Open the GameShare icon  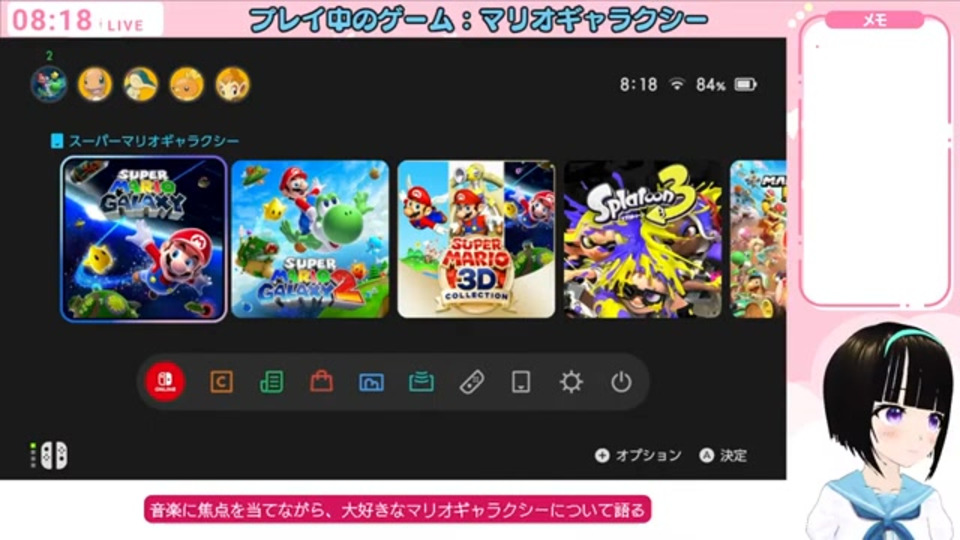point(421,382)
